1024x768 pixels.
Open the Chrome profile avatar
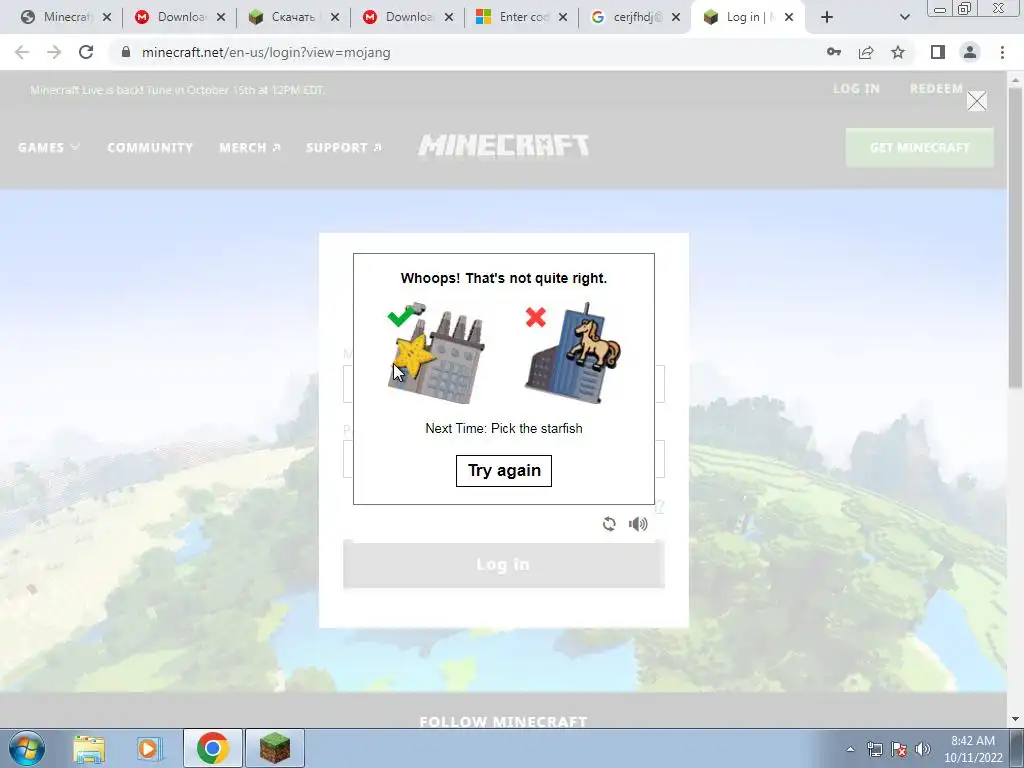click(x=970, y=52)
